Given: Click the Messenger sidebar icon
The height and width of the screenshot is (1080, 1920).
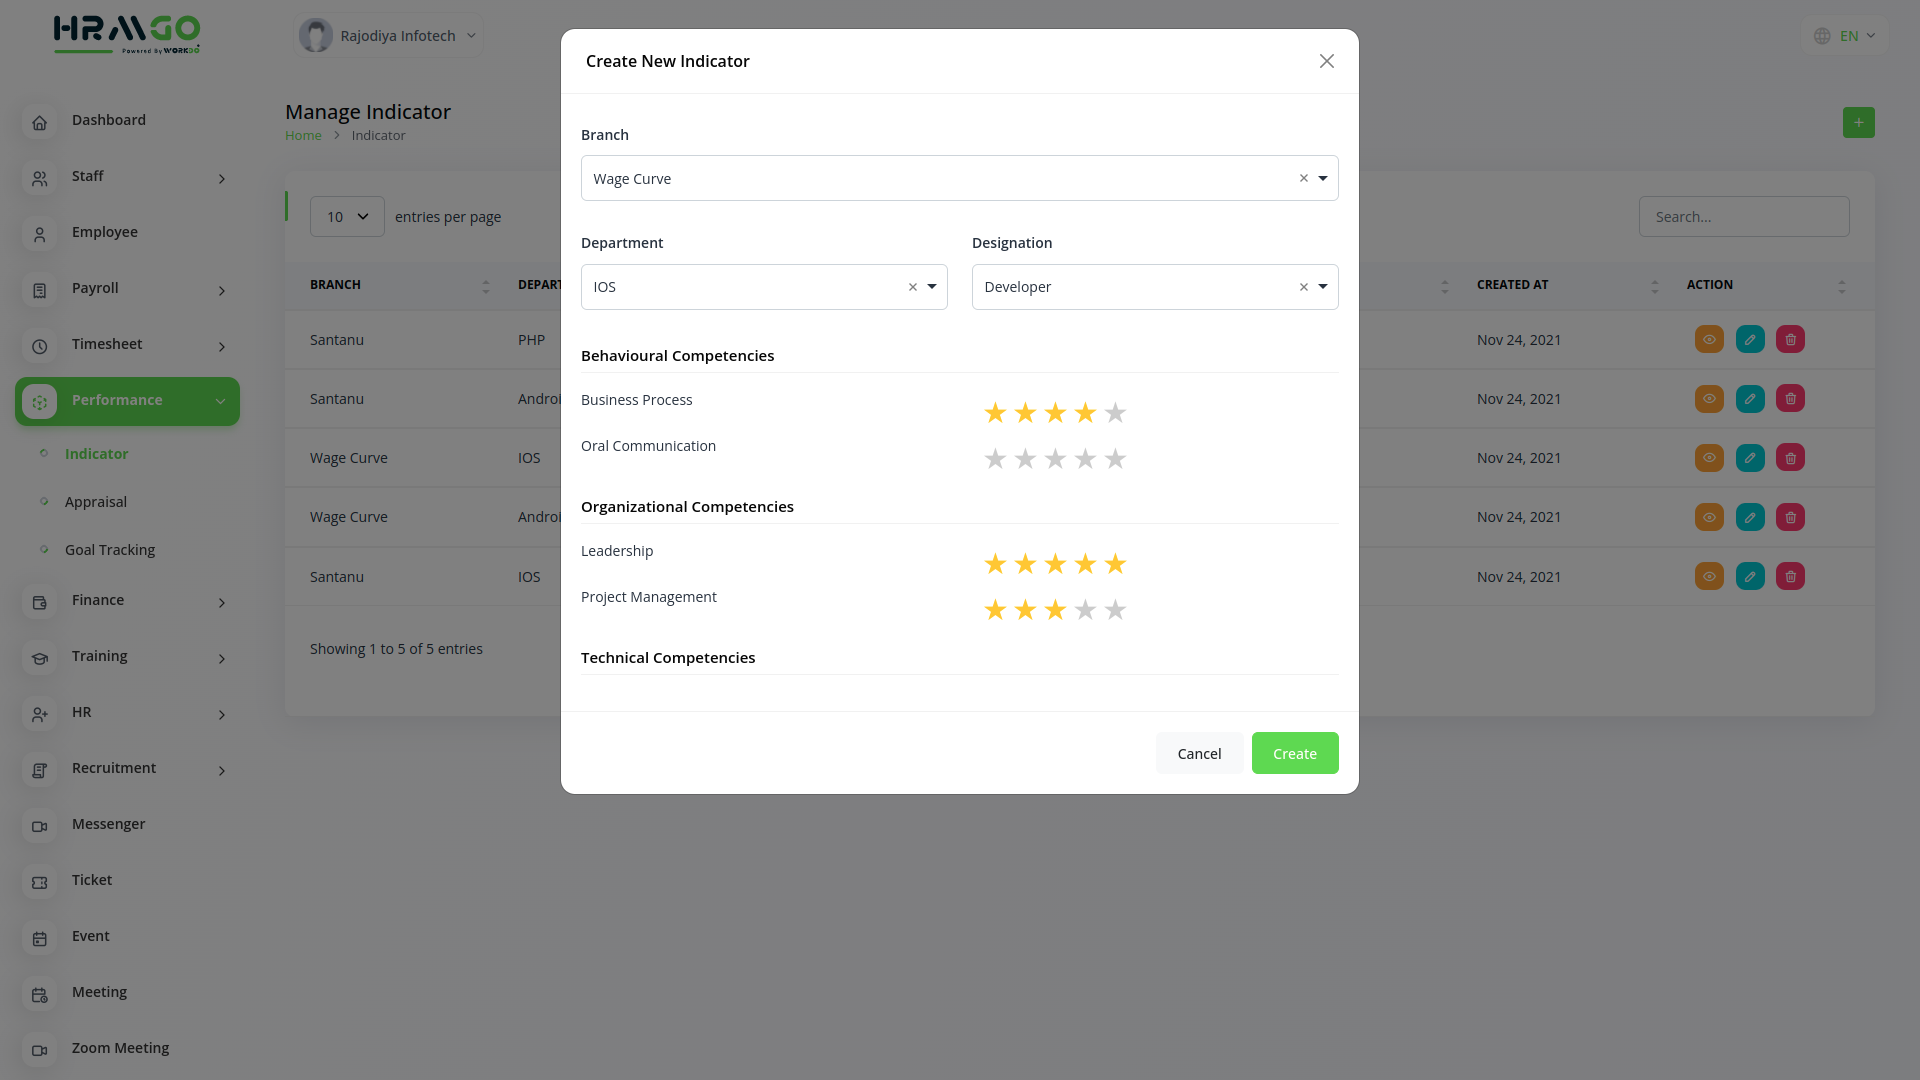Looking at the screenshot, I should 39,826.
